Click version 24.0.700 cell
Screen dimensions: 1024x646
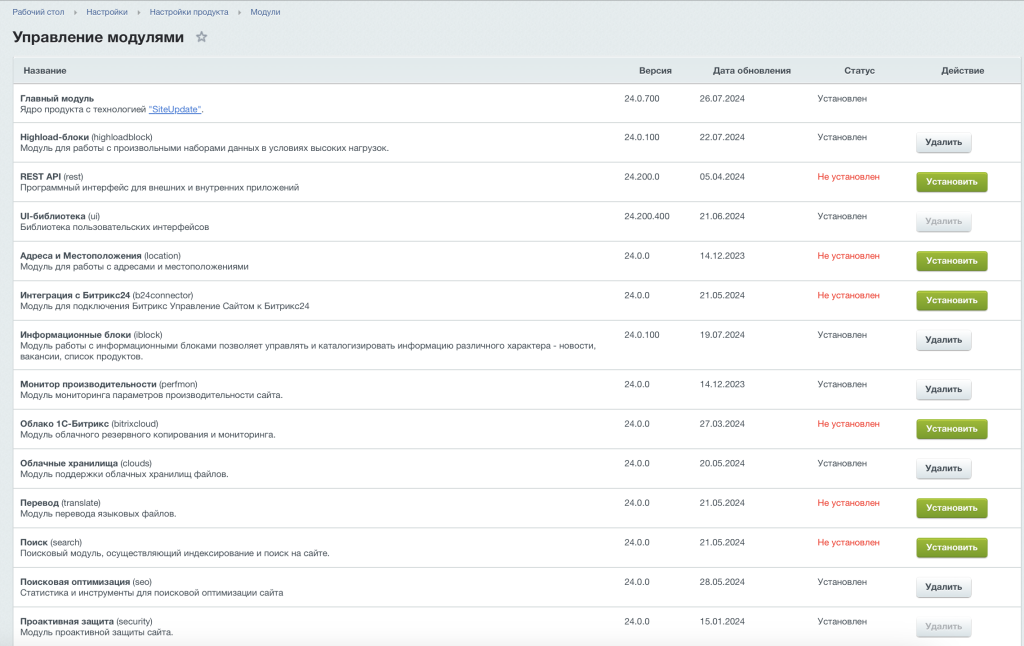tap(642, 99)
